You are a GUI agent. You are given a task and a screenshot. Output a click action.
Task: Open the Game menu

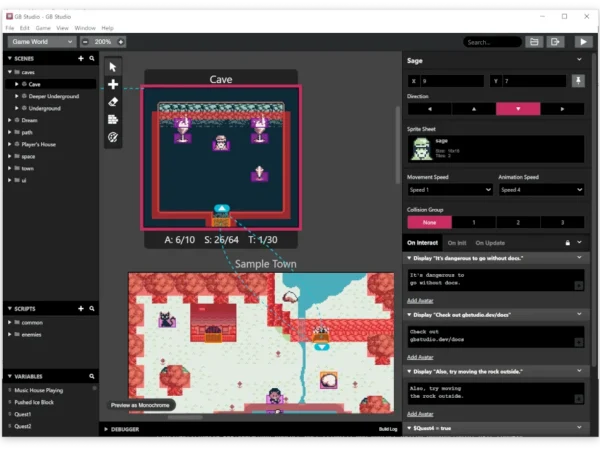(43, 28)
